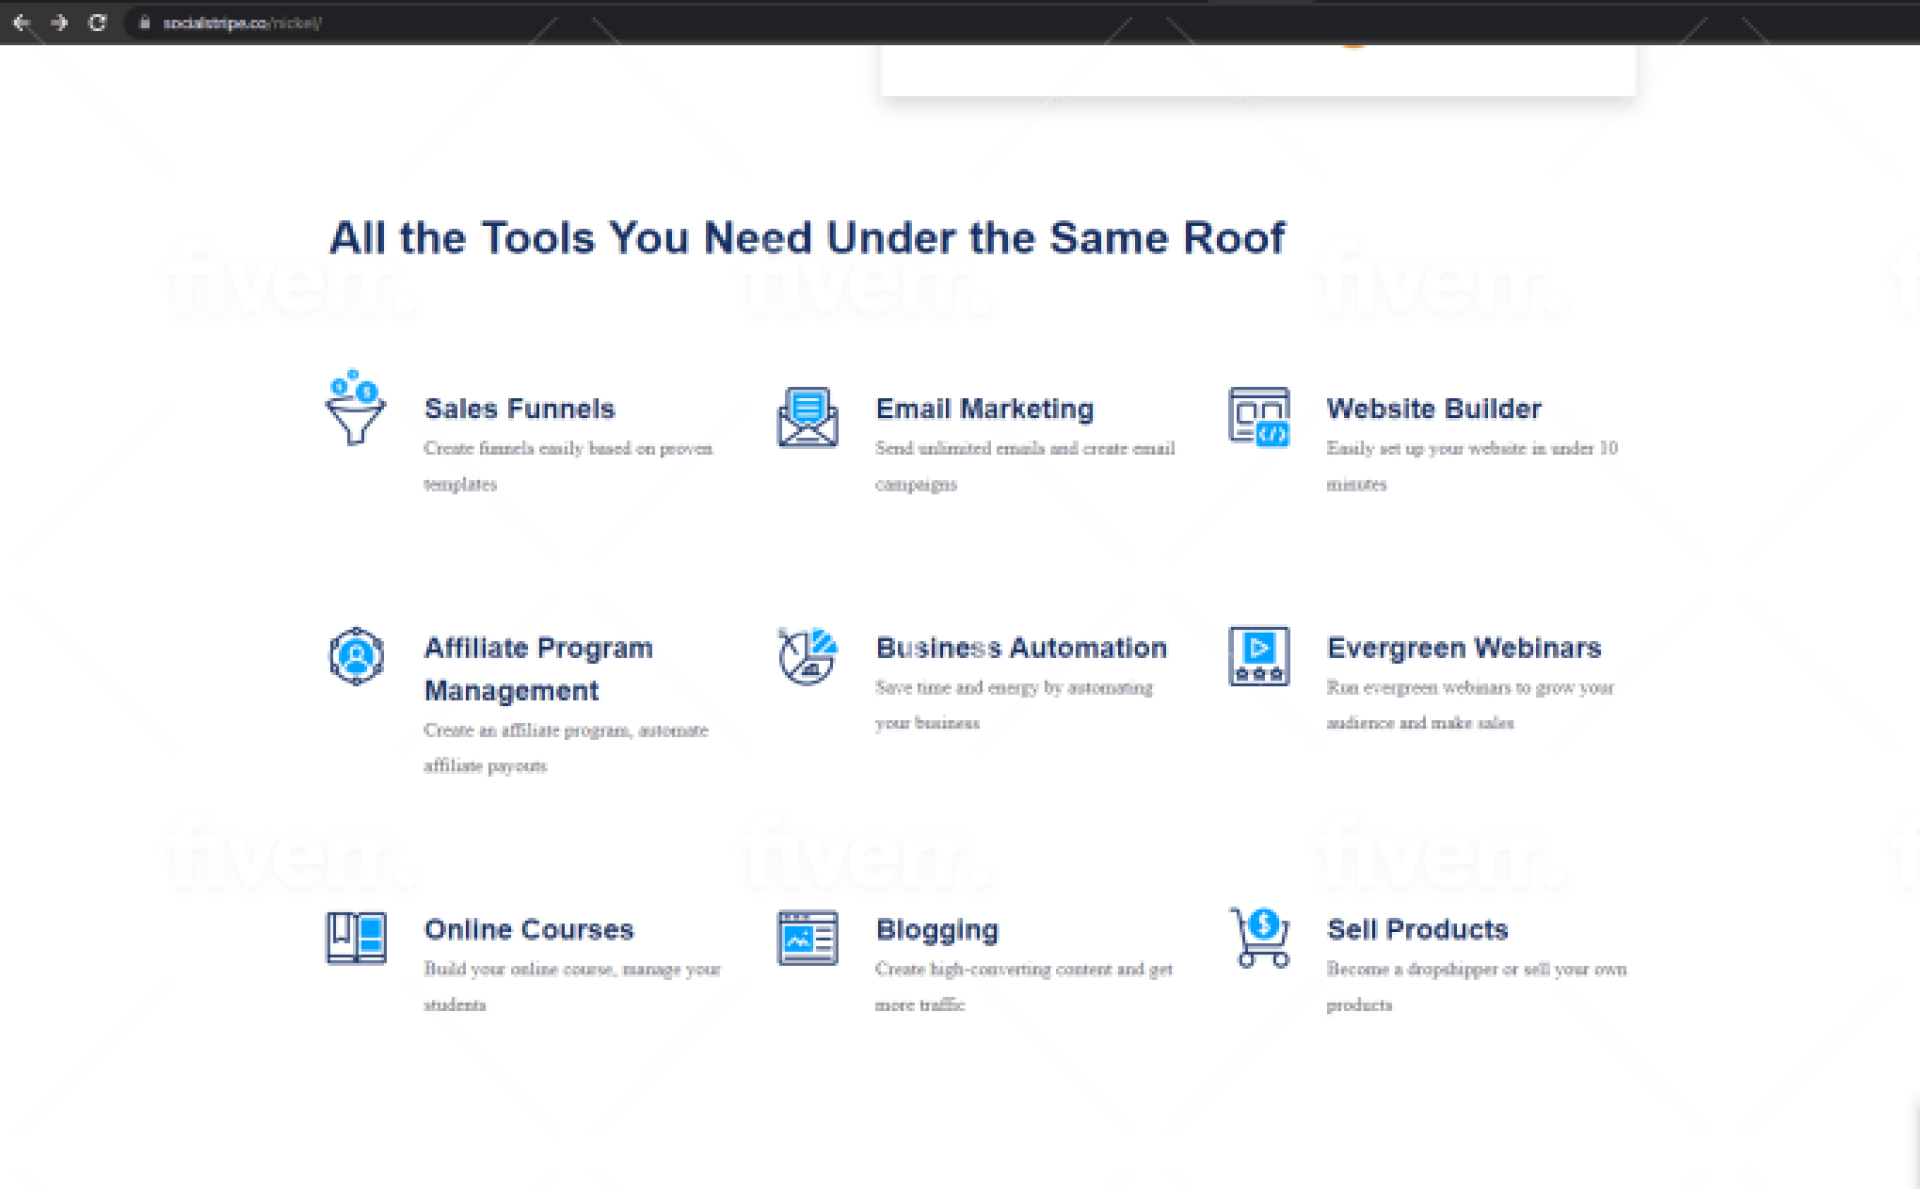Click the Email Marketing envelope icon

pyautogui.click(x=807, y=417)
